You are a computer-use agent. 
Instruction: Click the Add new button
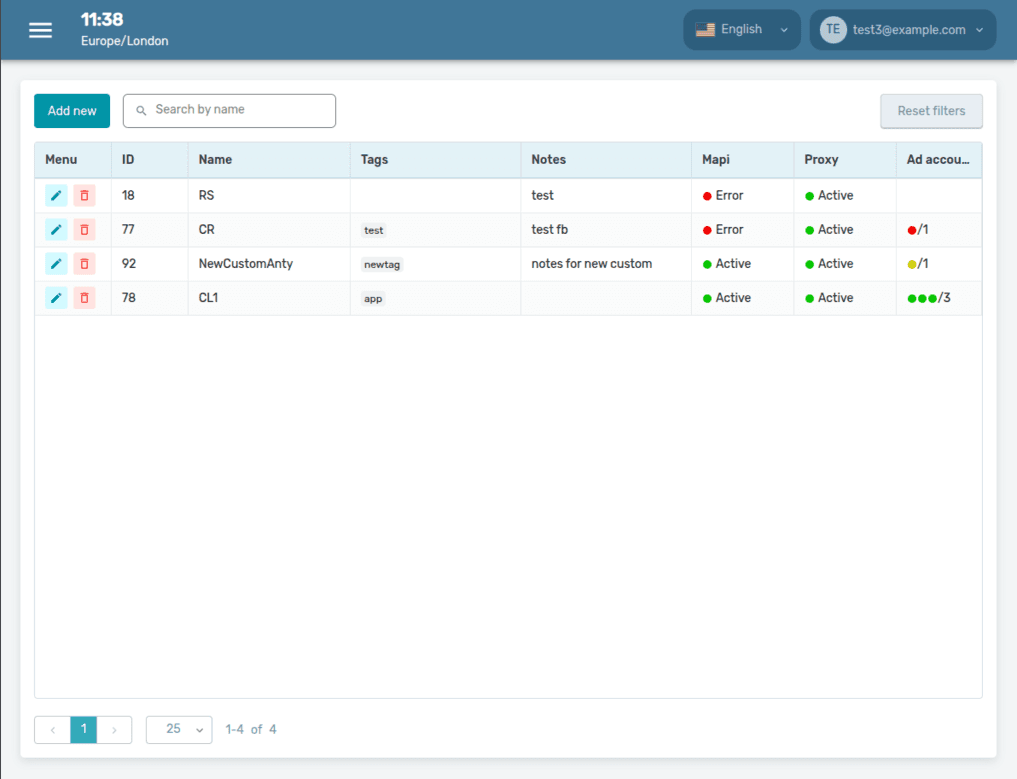click(x=72, y=111)
